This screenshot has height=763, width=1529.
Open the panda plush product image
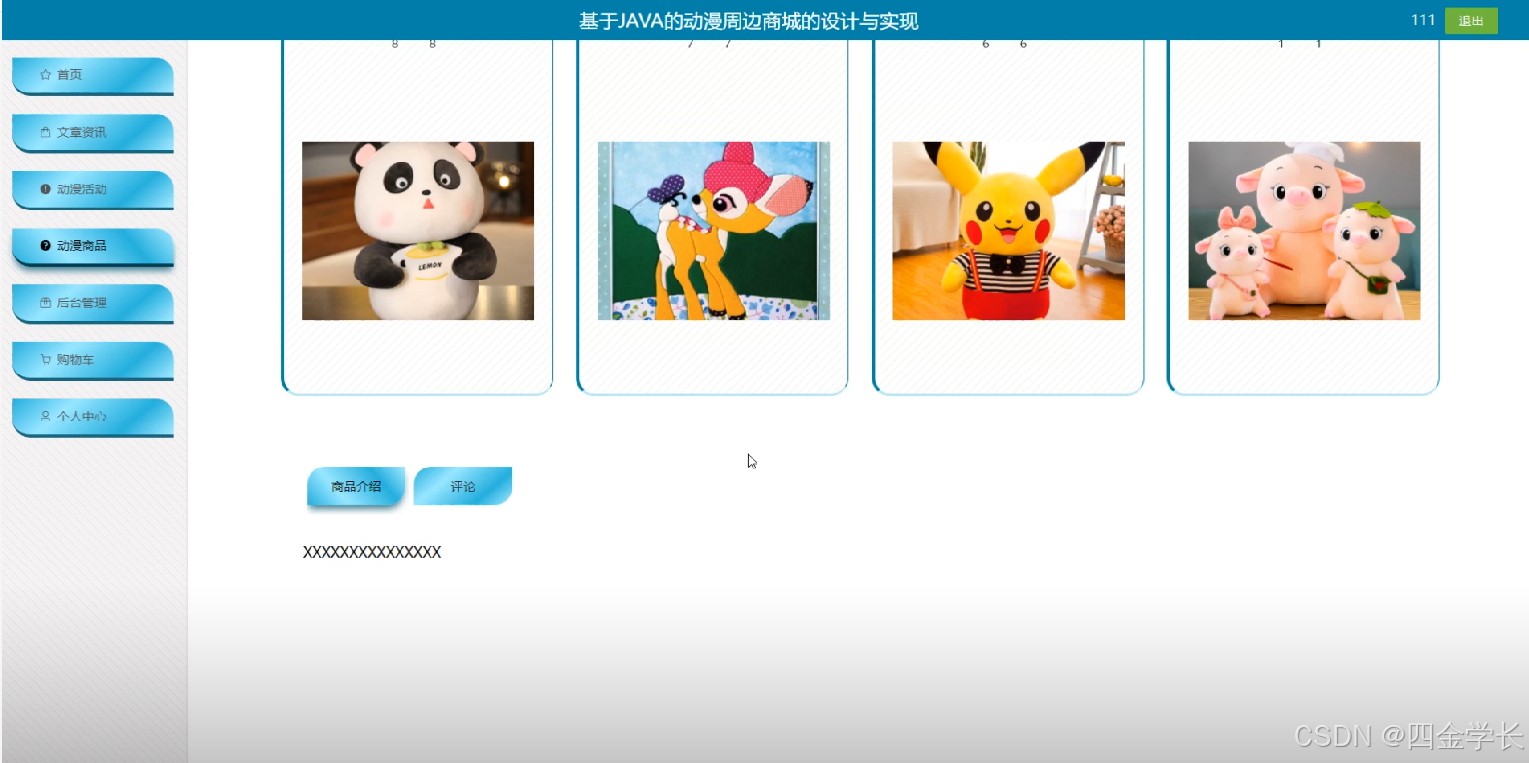(418, 231)
